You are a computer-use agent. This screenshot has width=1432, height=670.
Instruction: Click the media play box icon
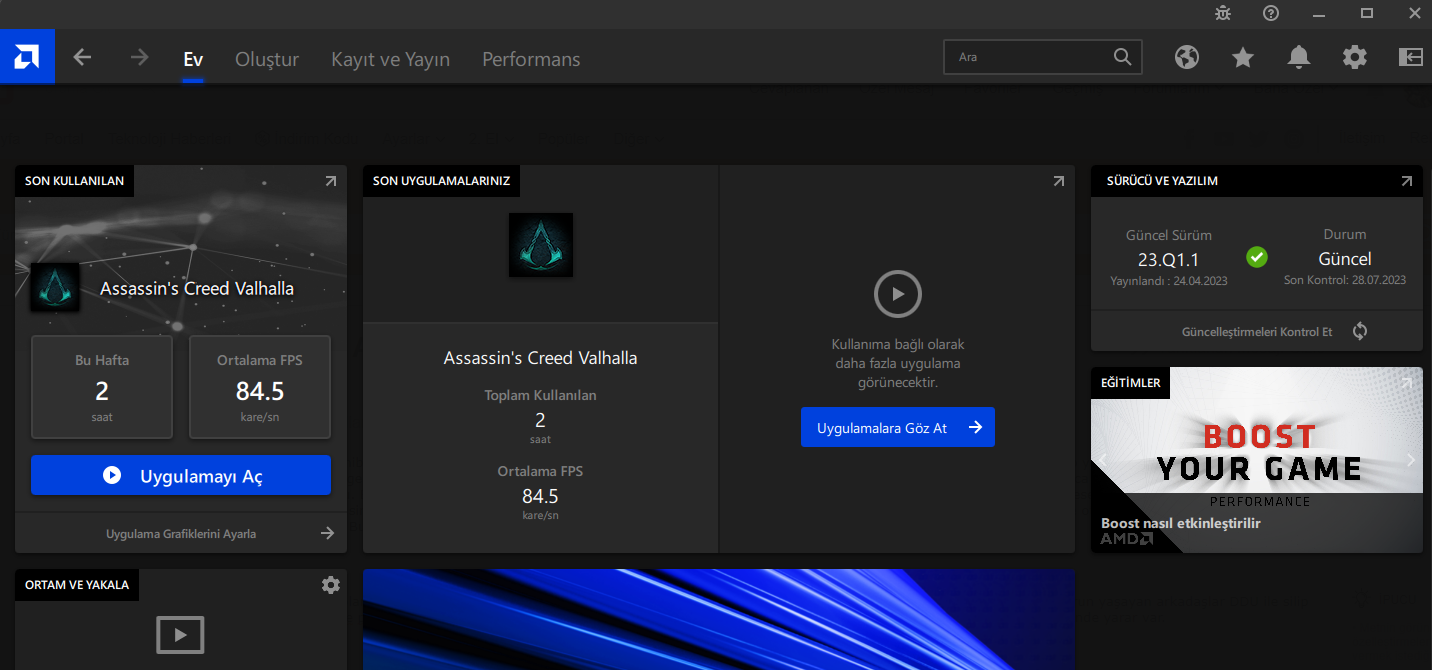[180, 634]
